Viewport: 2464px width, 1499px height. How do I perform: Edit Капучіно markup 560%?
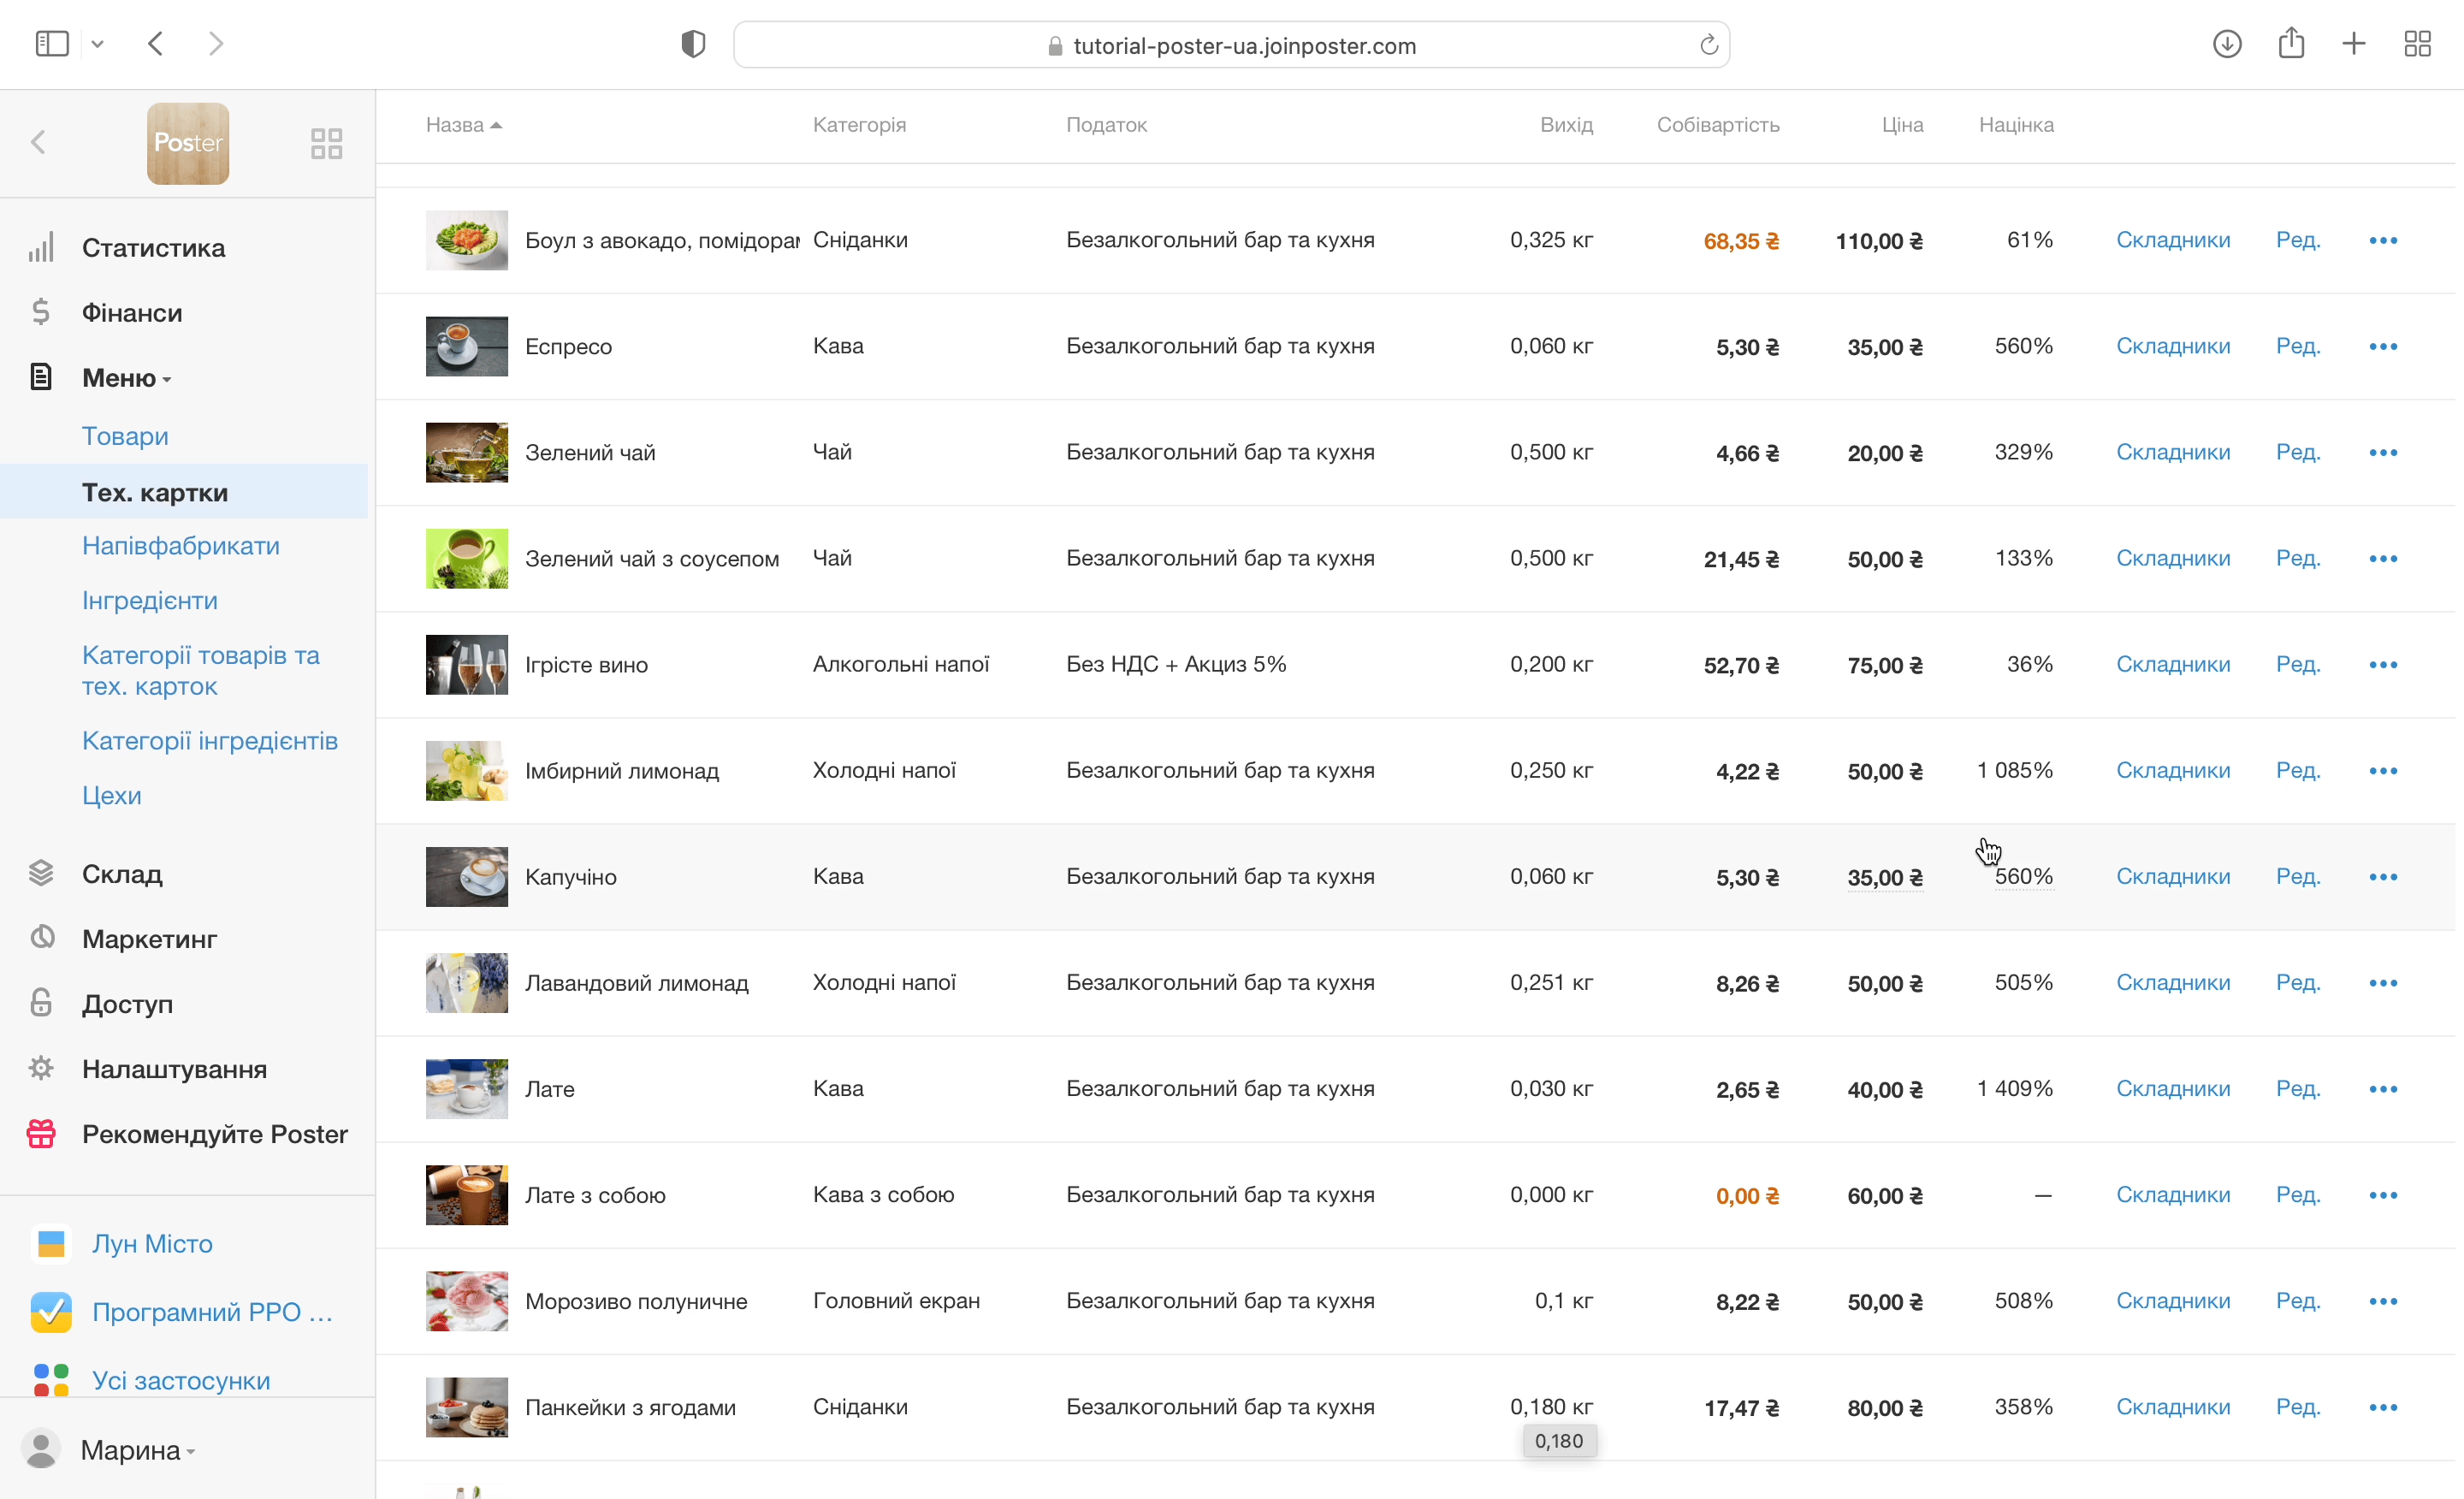[x=2023, y=876]
